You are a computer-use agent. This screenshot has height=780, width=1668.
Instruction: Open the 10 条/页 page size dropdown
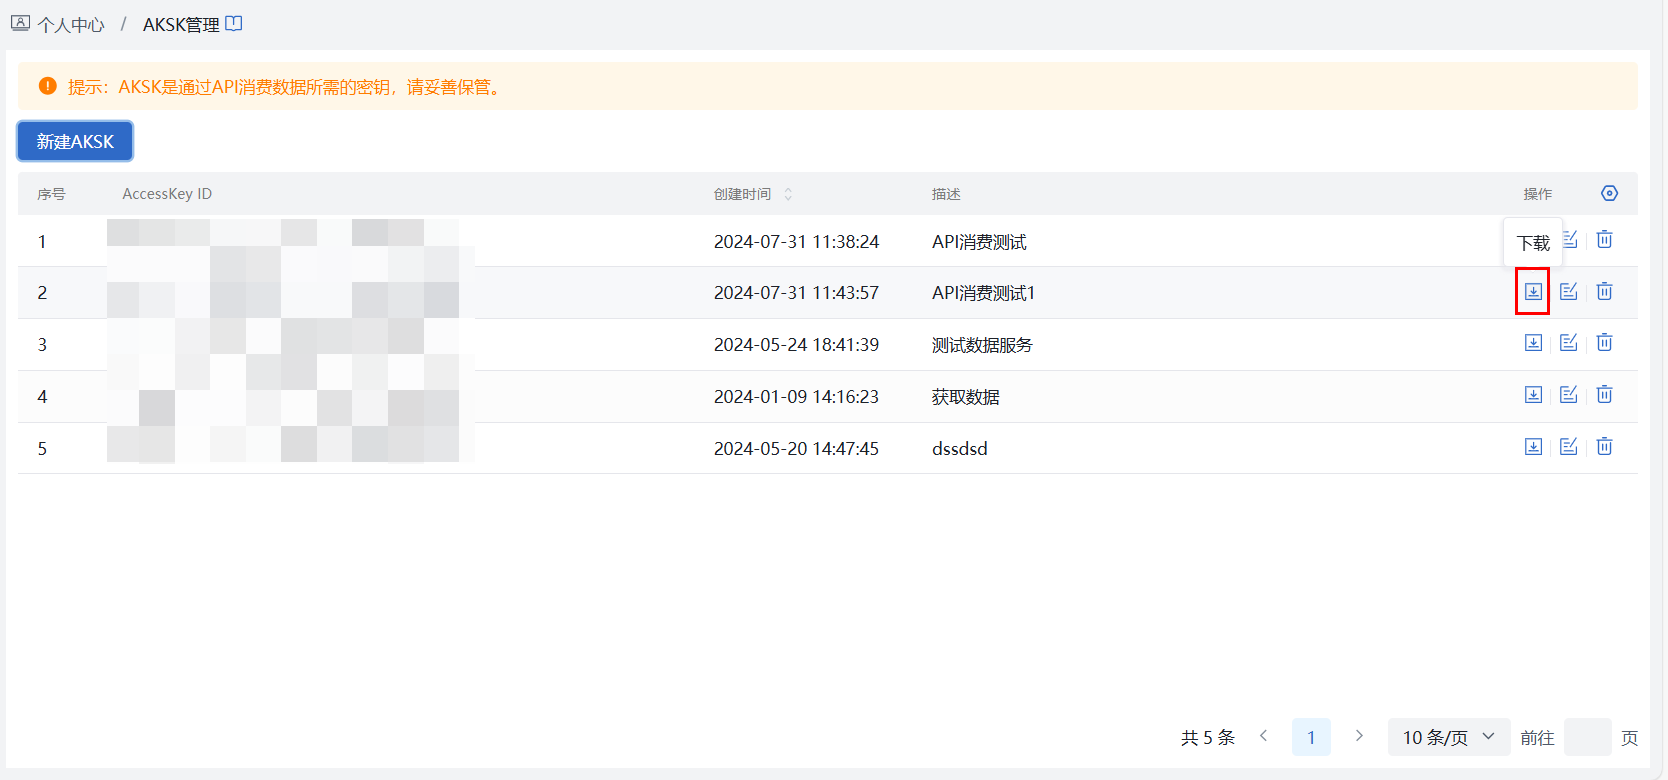(1449, 737)
